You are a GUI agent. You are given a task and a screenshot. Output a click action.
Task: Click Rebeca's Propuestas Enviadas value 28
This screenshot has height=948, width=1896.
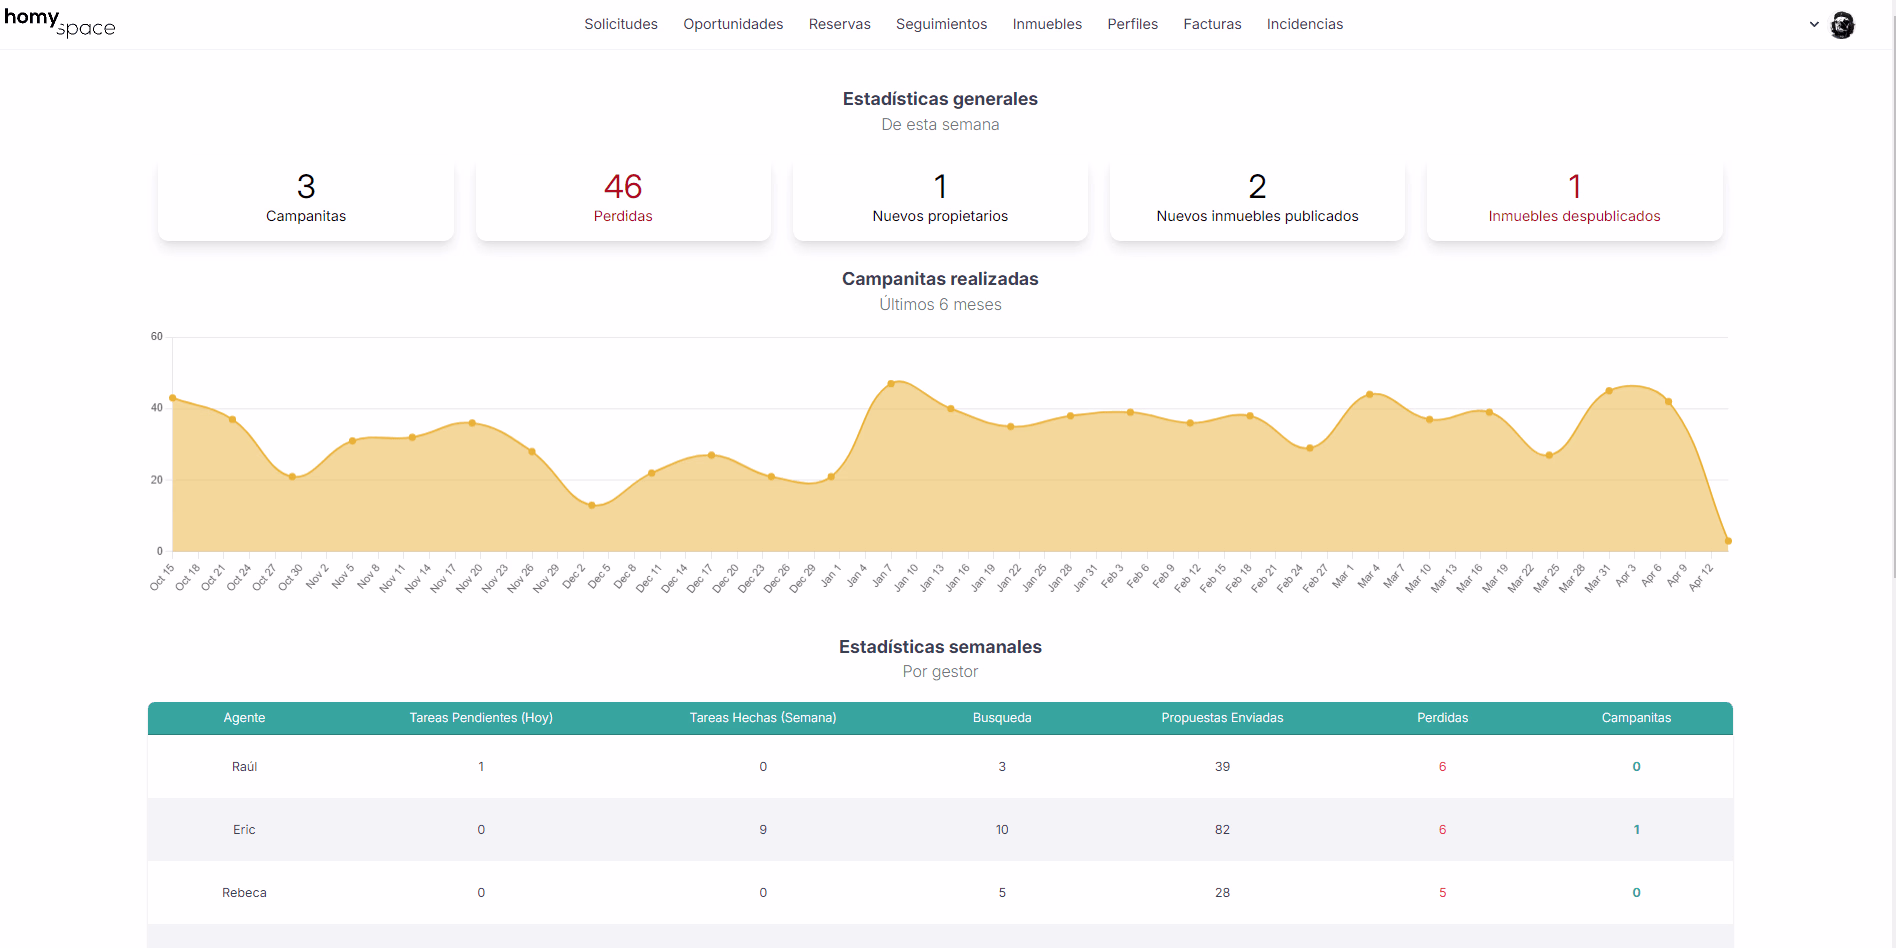coord(1222,893)
